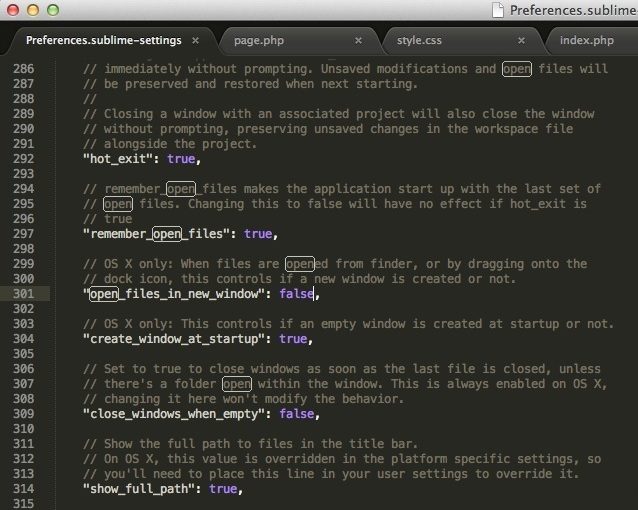Click the "open_files_in_new_window" setting key
Image resolution: width=638 pixels, height=510 pixels.
174,293
